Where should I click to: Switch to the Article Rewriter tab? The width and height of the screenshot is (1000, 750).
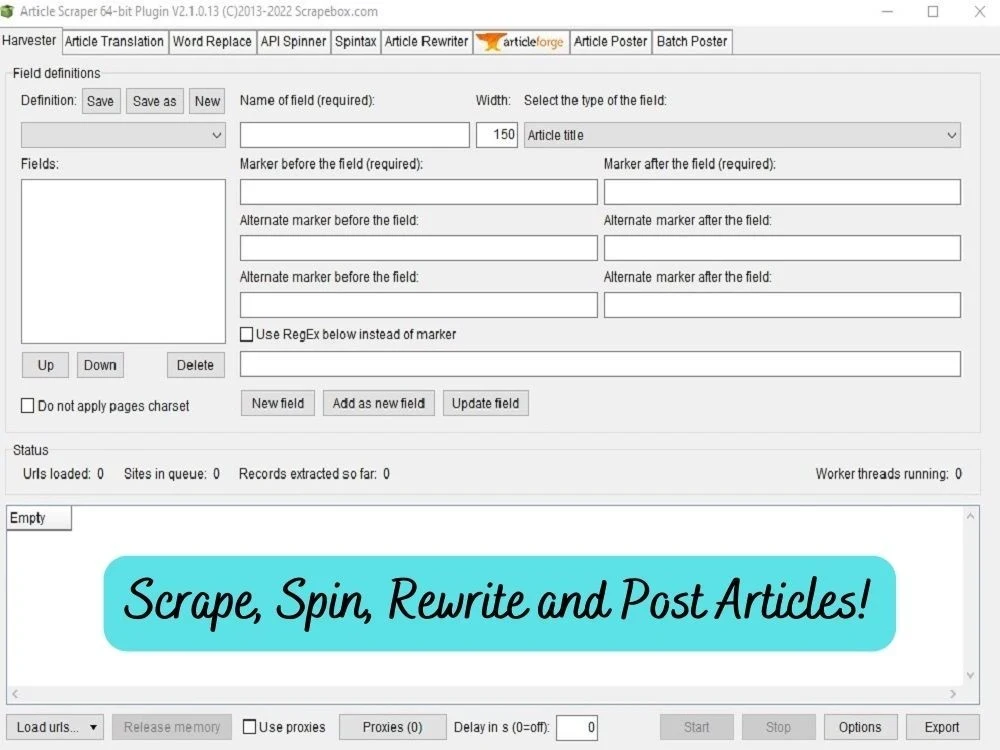426,42
